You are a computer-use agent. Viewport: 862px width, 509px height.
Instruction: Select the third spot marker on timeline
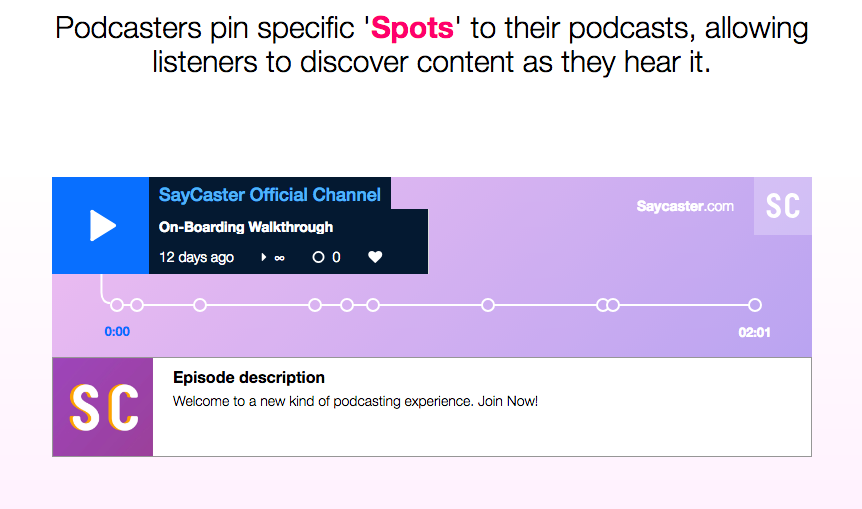(x=200, y=305)
